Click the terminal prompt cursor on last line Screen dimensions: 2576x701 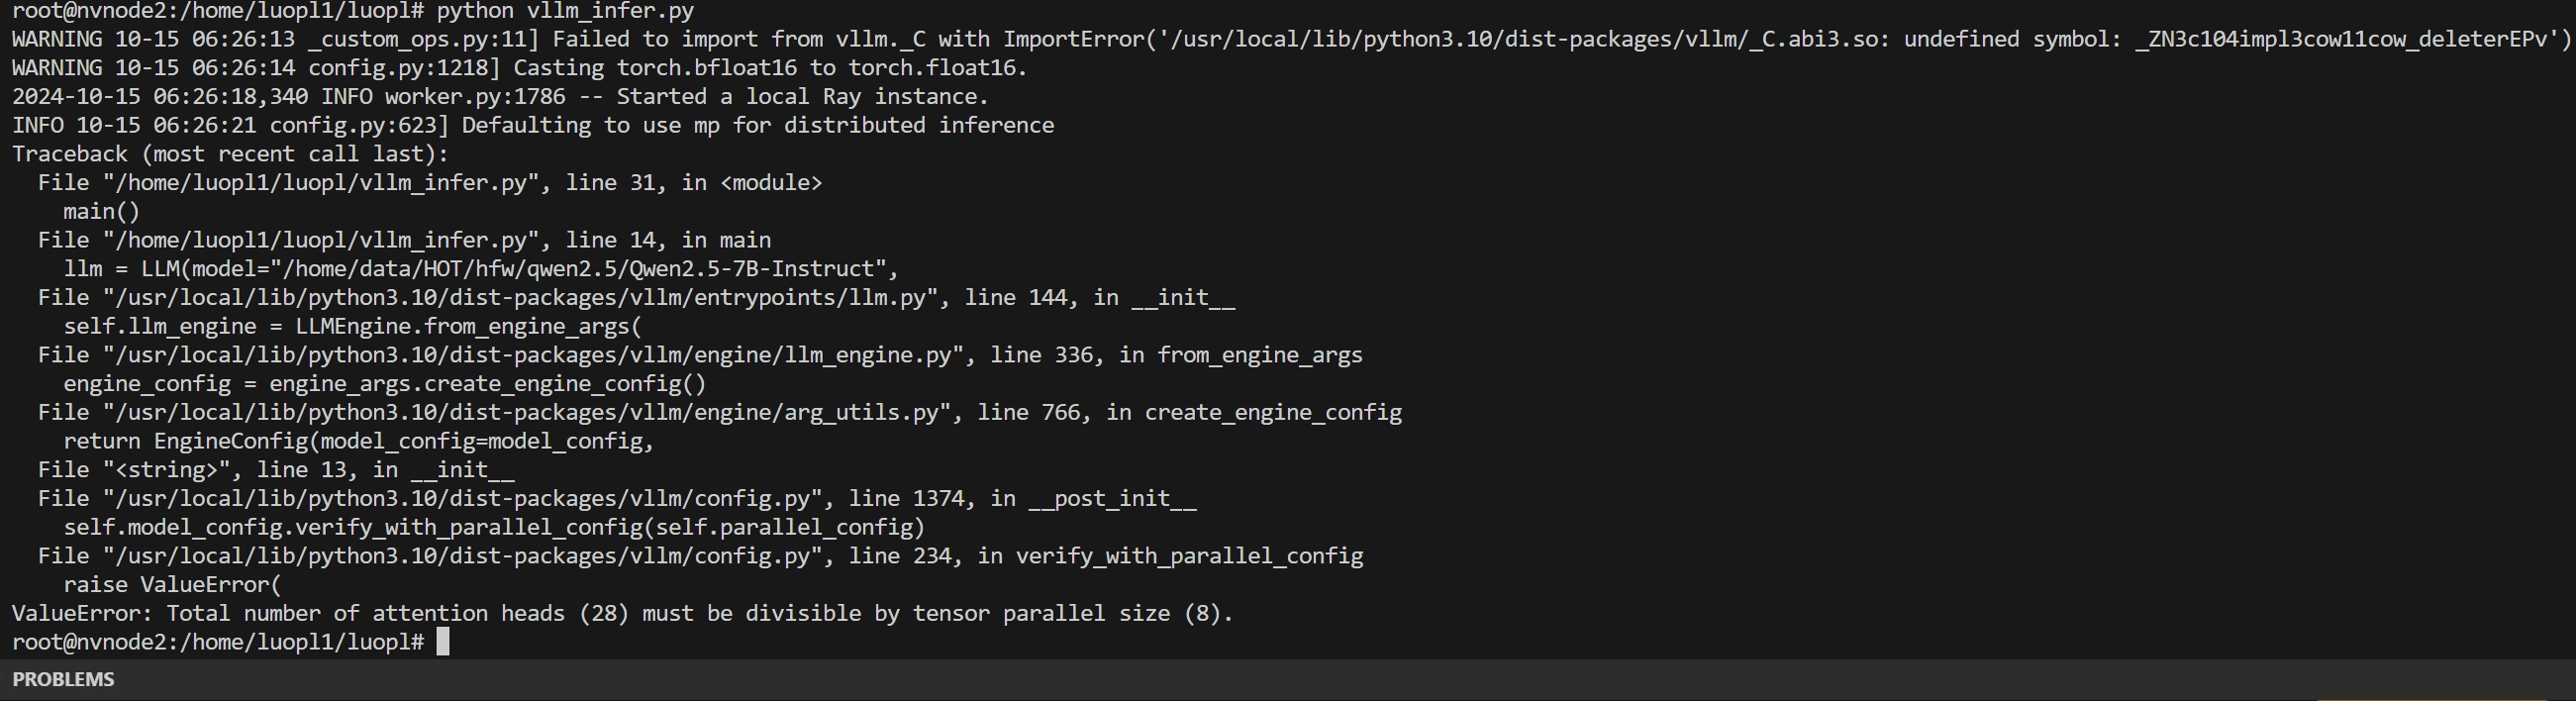[443, 642]
